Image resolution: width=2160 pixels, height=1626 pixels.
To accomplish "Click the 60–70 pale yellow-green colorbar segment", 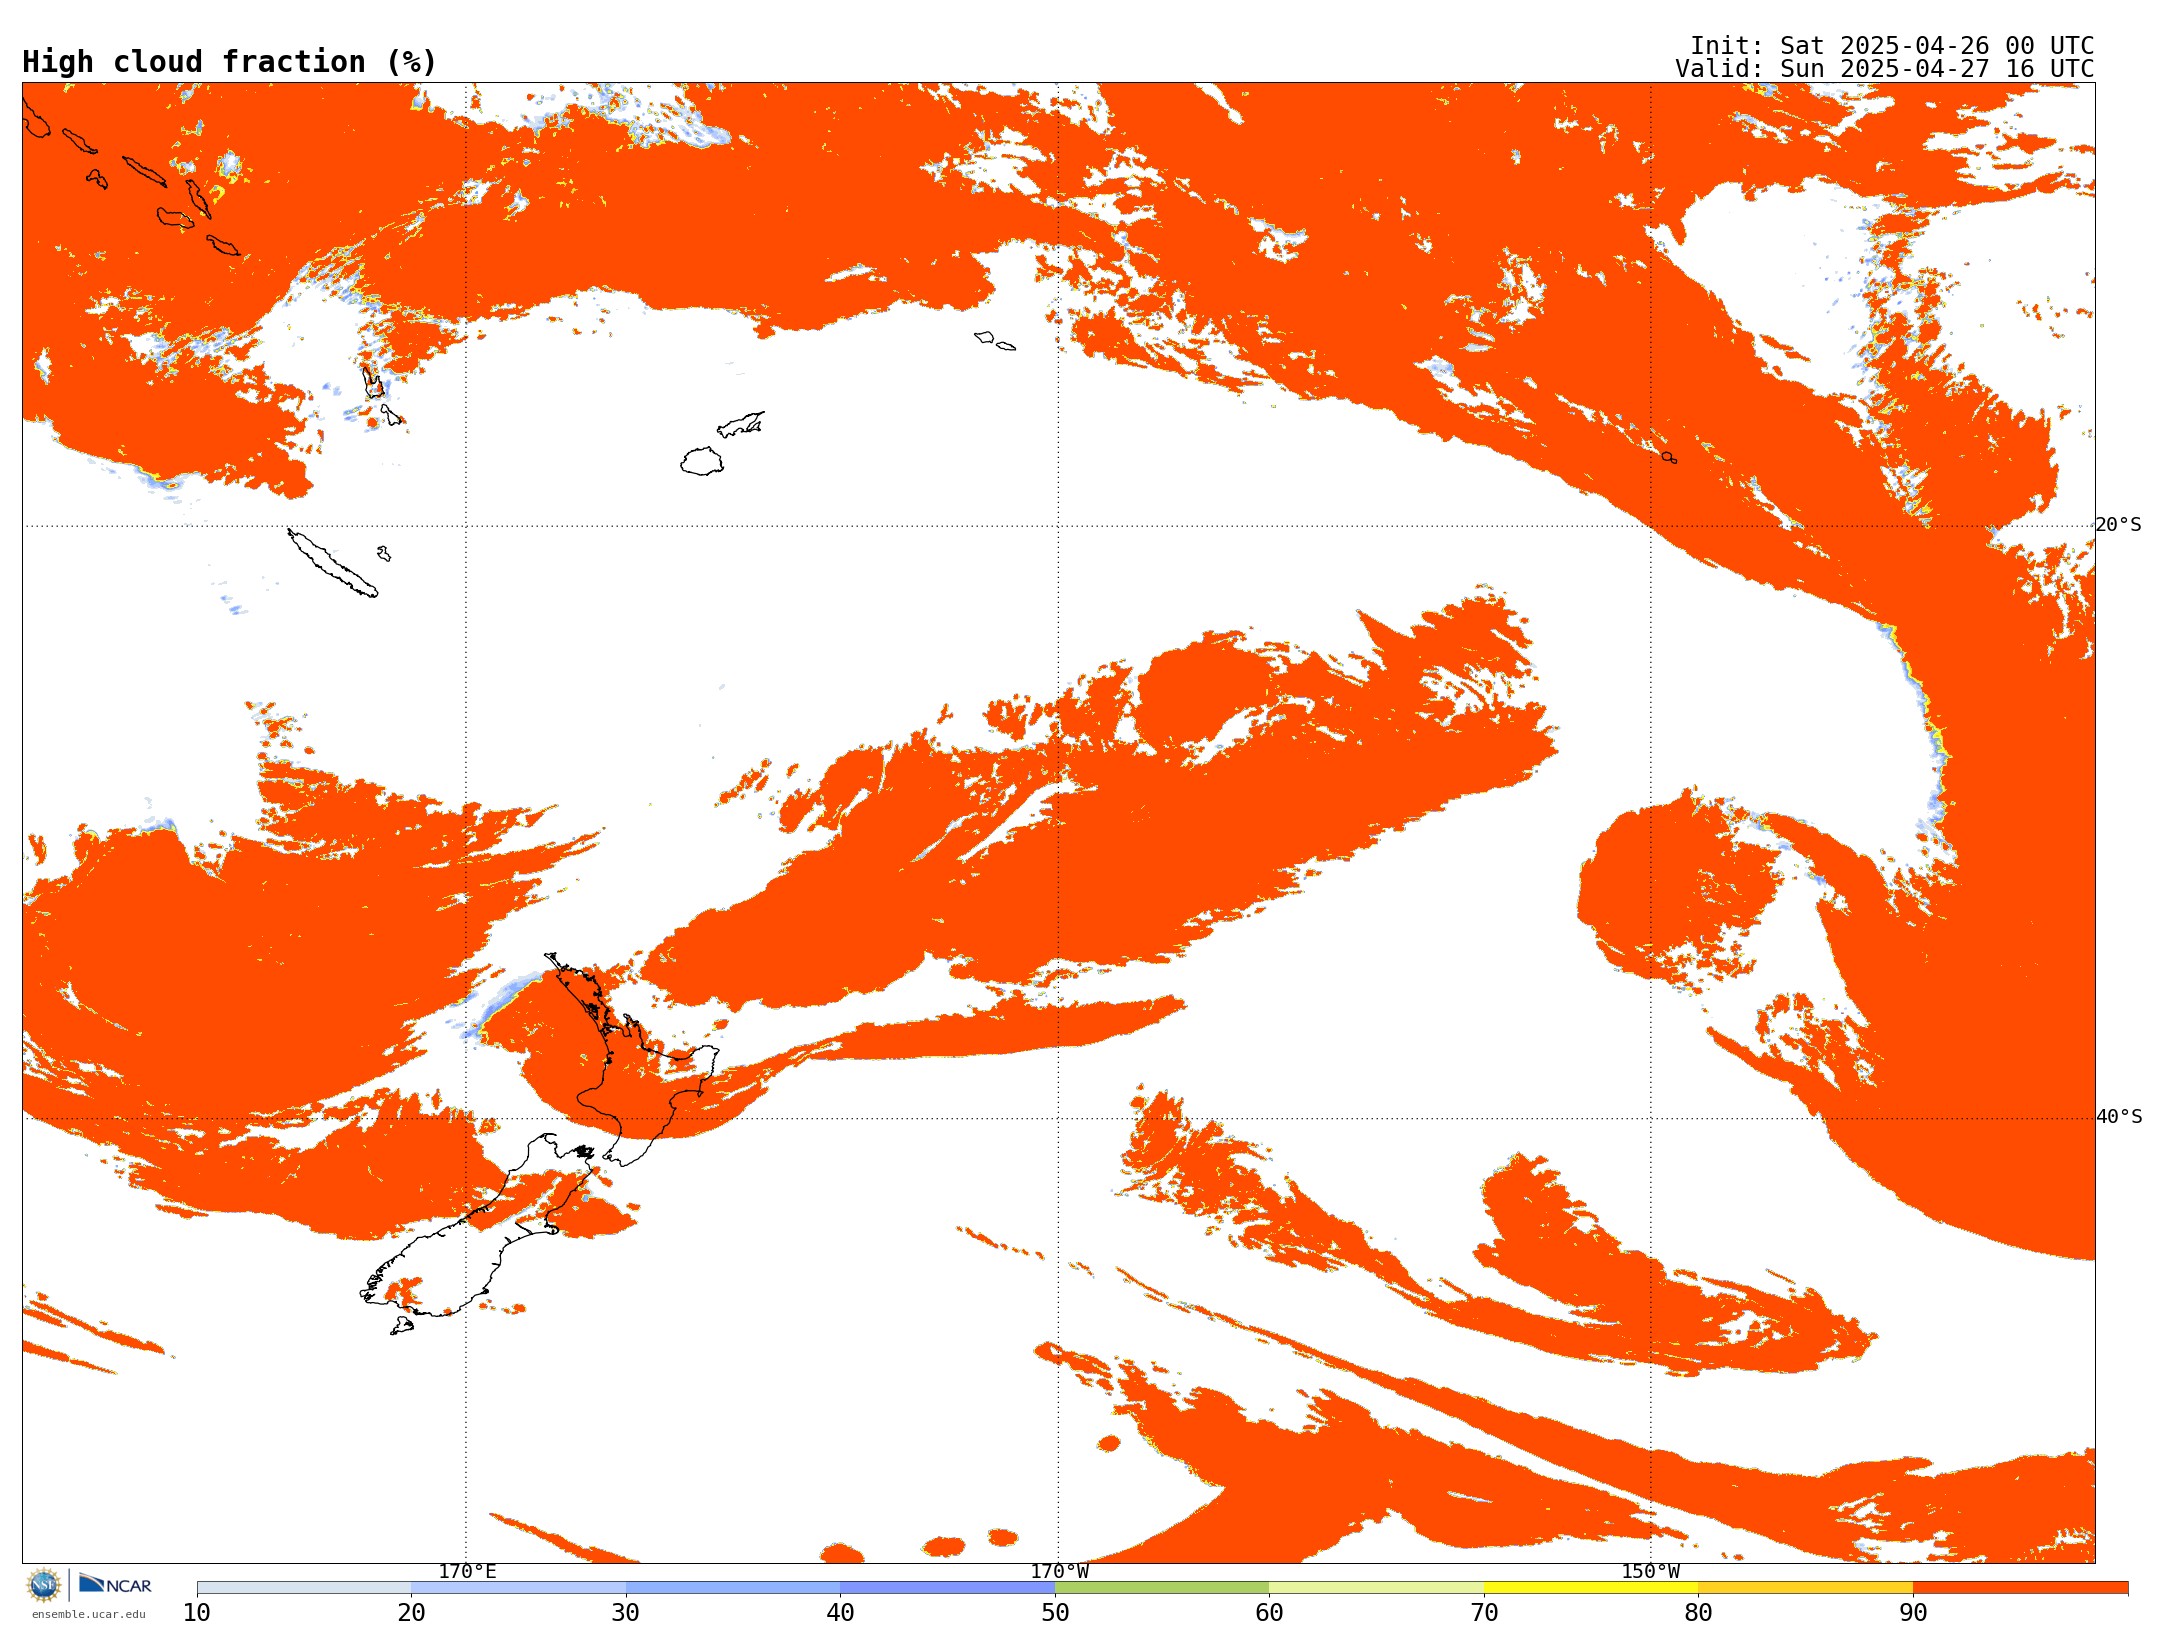I will 1377,1588.
